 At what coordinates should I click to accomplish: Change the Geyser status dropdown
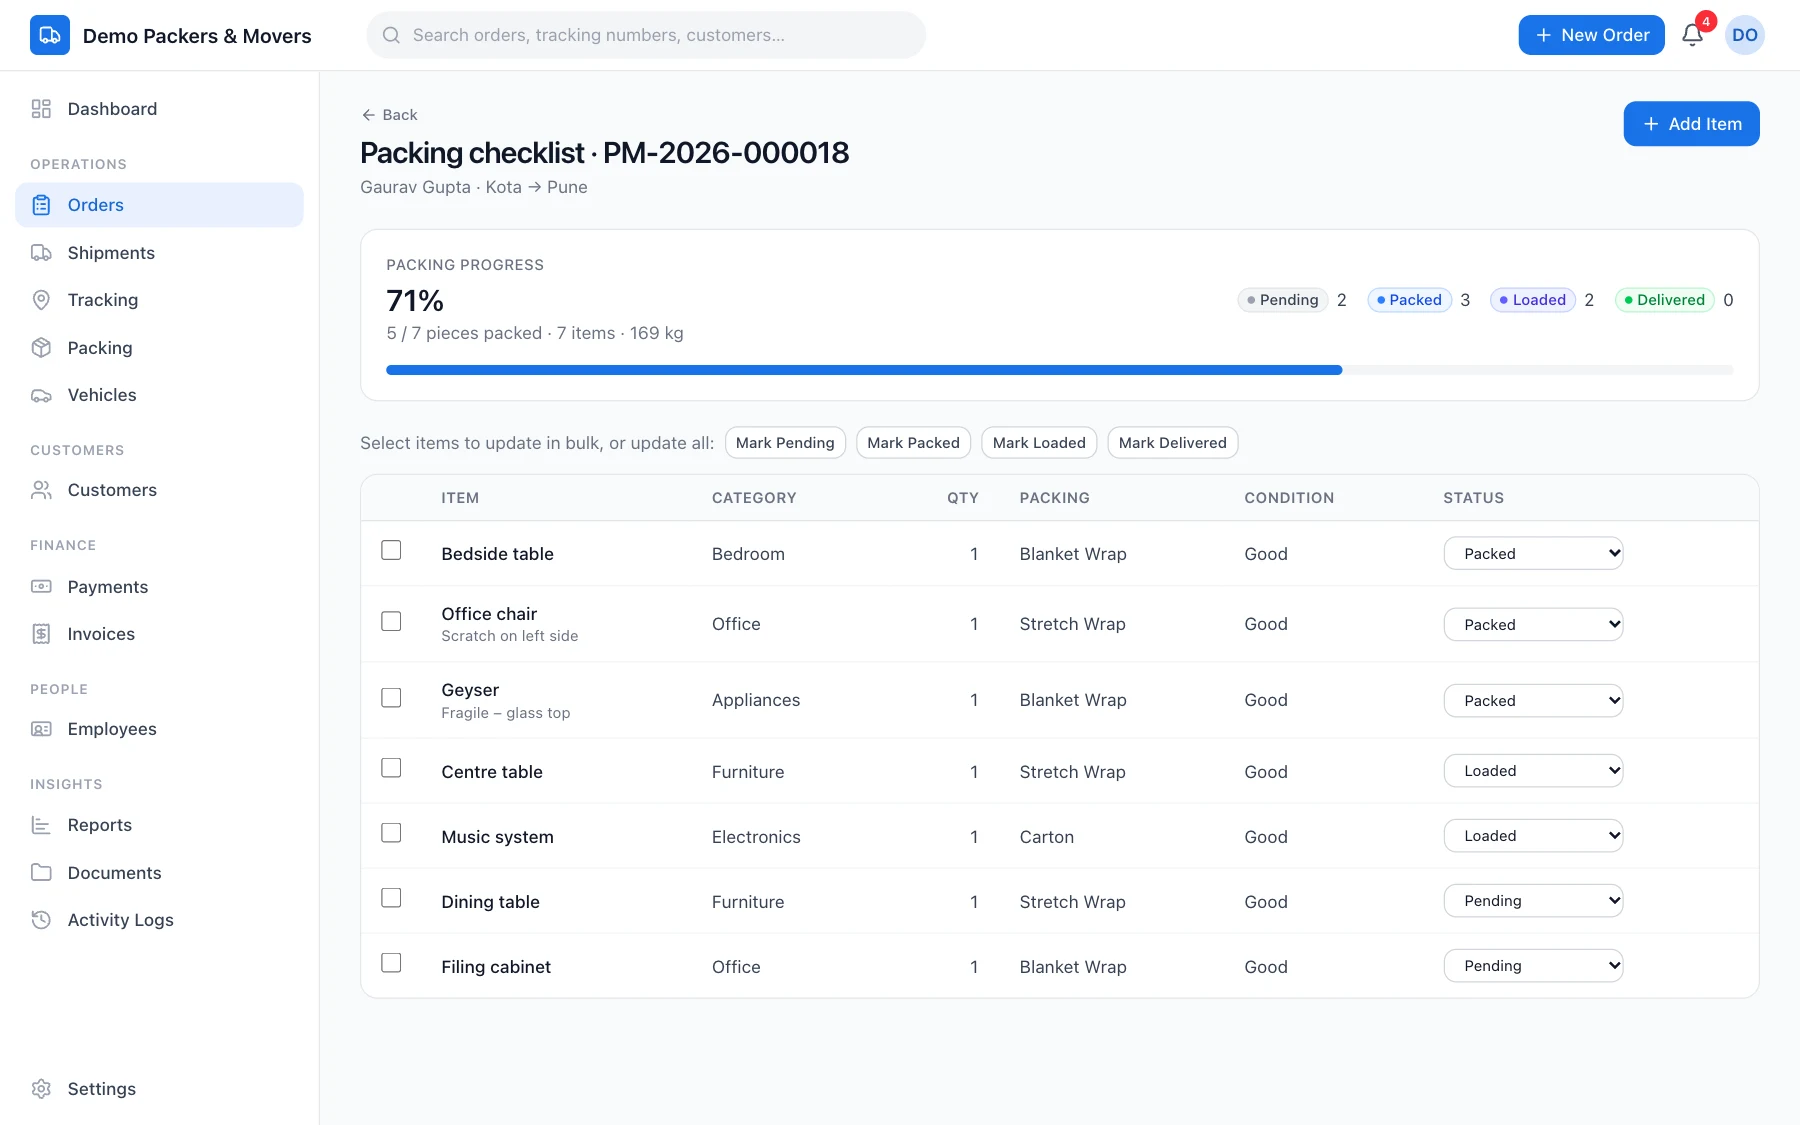[1533, 700]
